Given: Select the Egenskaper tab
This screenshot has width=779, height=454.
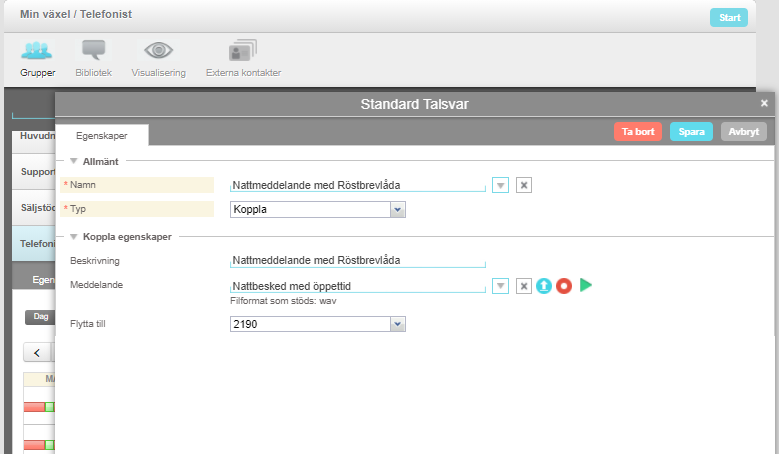Looking at the screenshot, I should click(x=102, y=135).
